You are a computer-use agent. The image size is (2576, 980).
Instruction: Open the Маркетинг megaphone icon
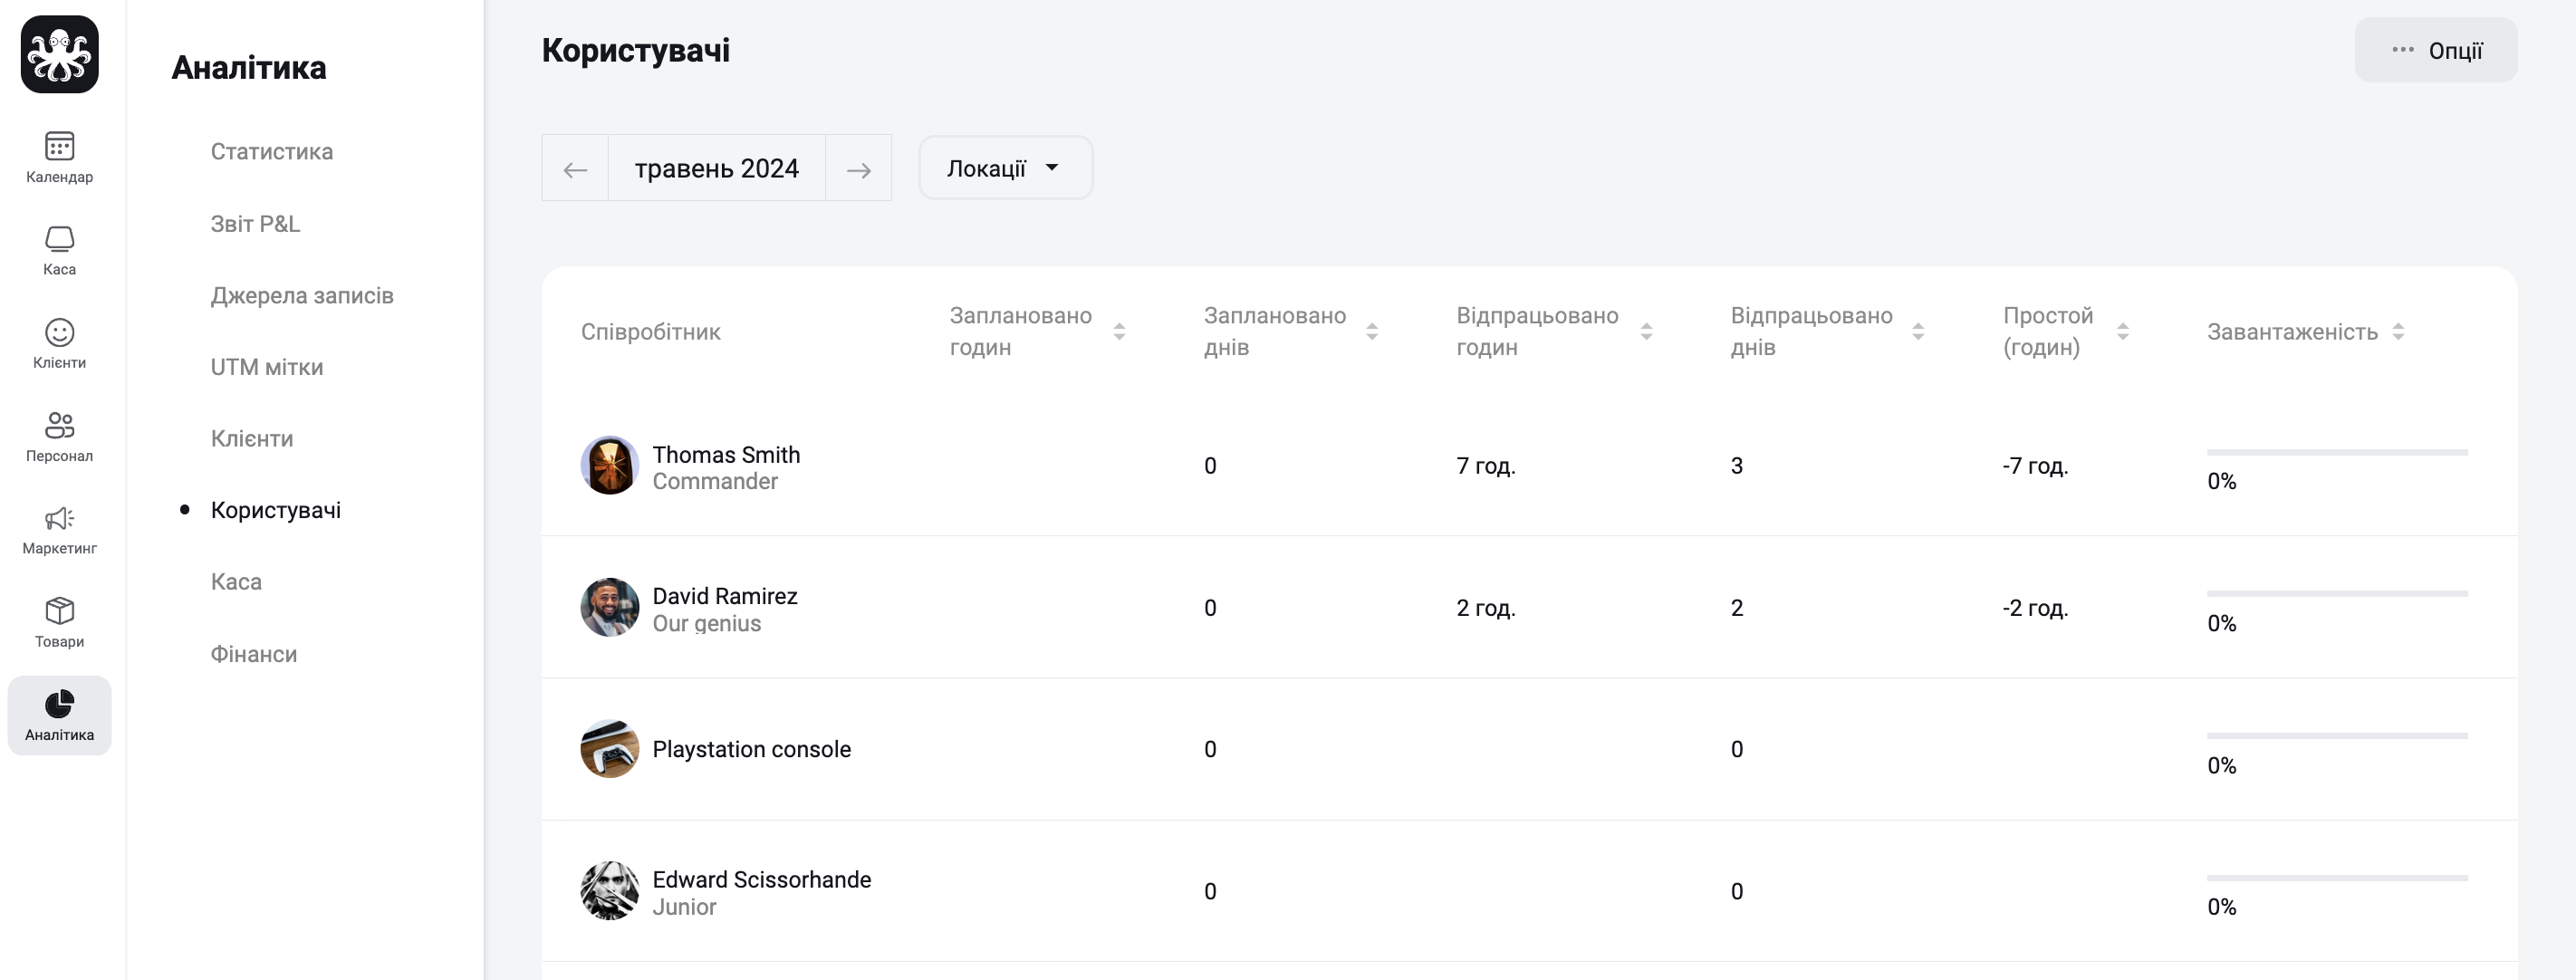click(x=59, y=529)
